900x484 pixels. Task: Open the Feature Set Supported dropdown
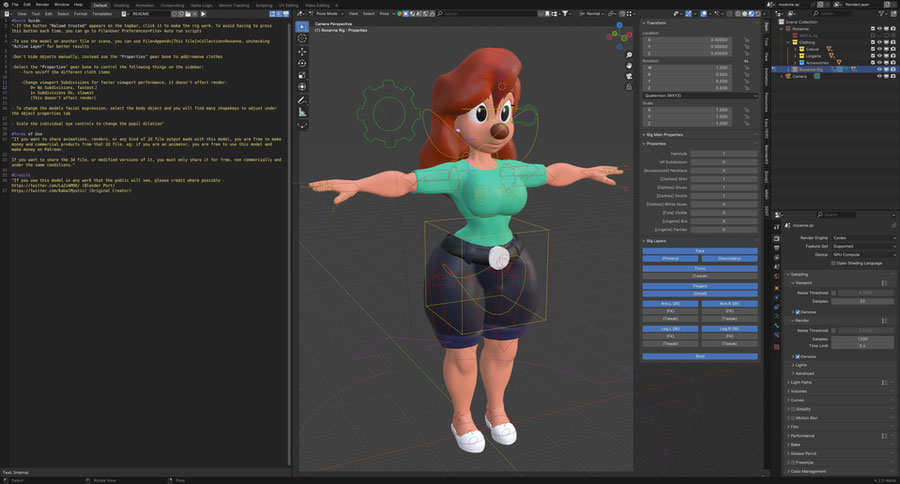pyautogui.click(x=864, y=246)
